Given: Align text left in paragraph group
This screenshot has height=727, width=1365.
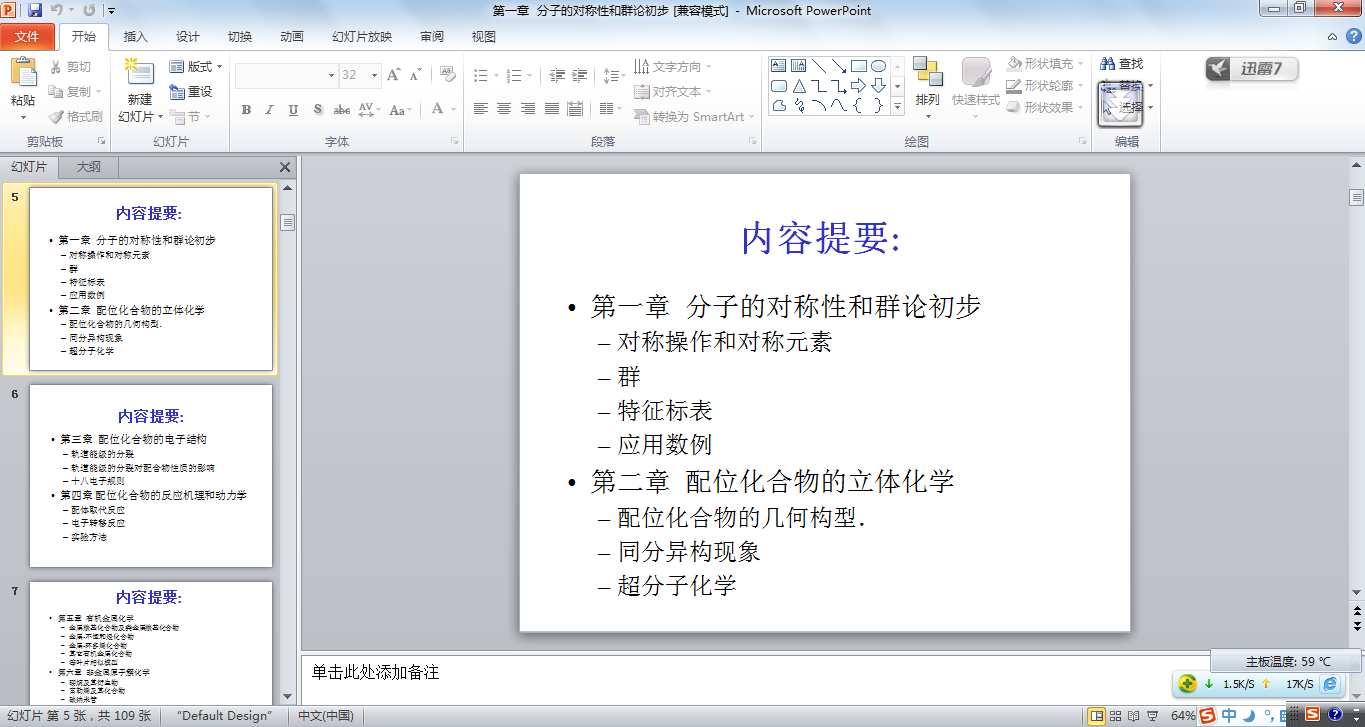Looking at the screenshot, I should [x=481, y=109].
